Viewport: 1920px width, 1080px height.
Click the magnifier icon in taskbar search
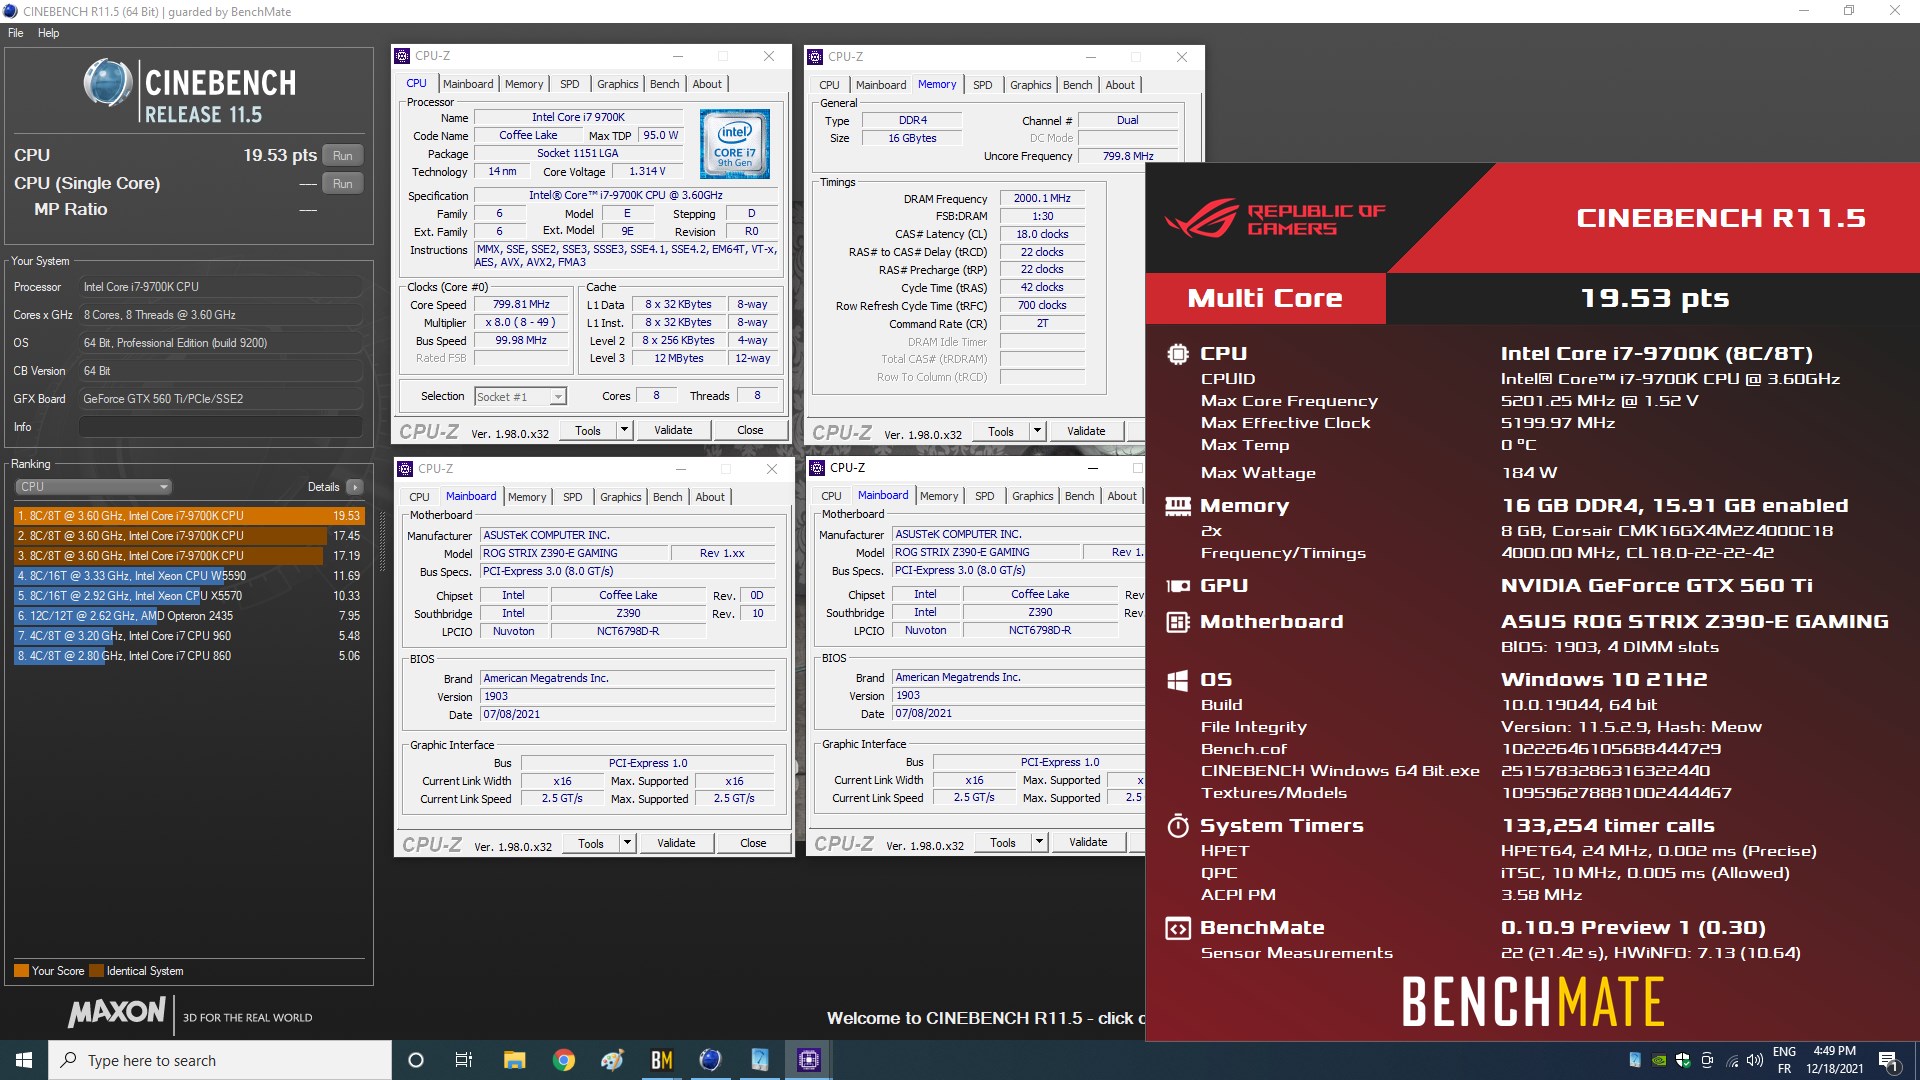click(x=68, y=1060)
